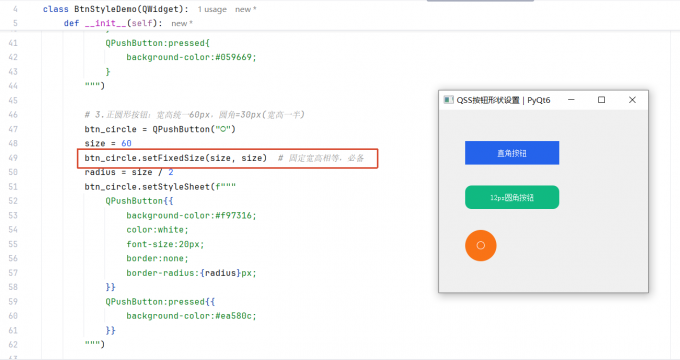Click the sticky 'class BtnStyleDemo' header line
The image size is (680, 360).
pos(115,9)
